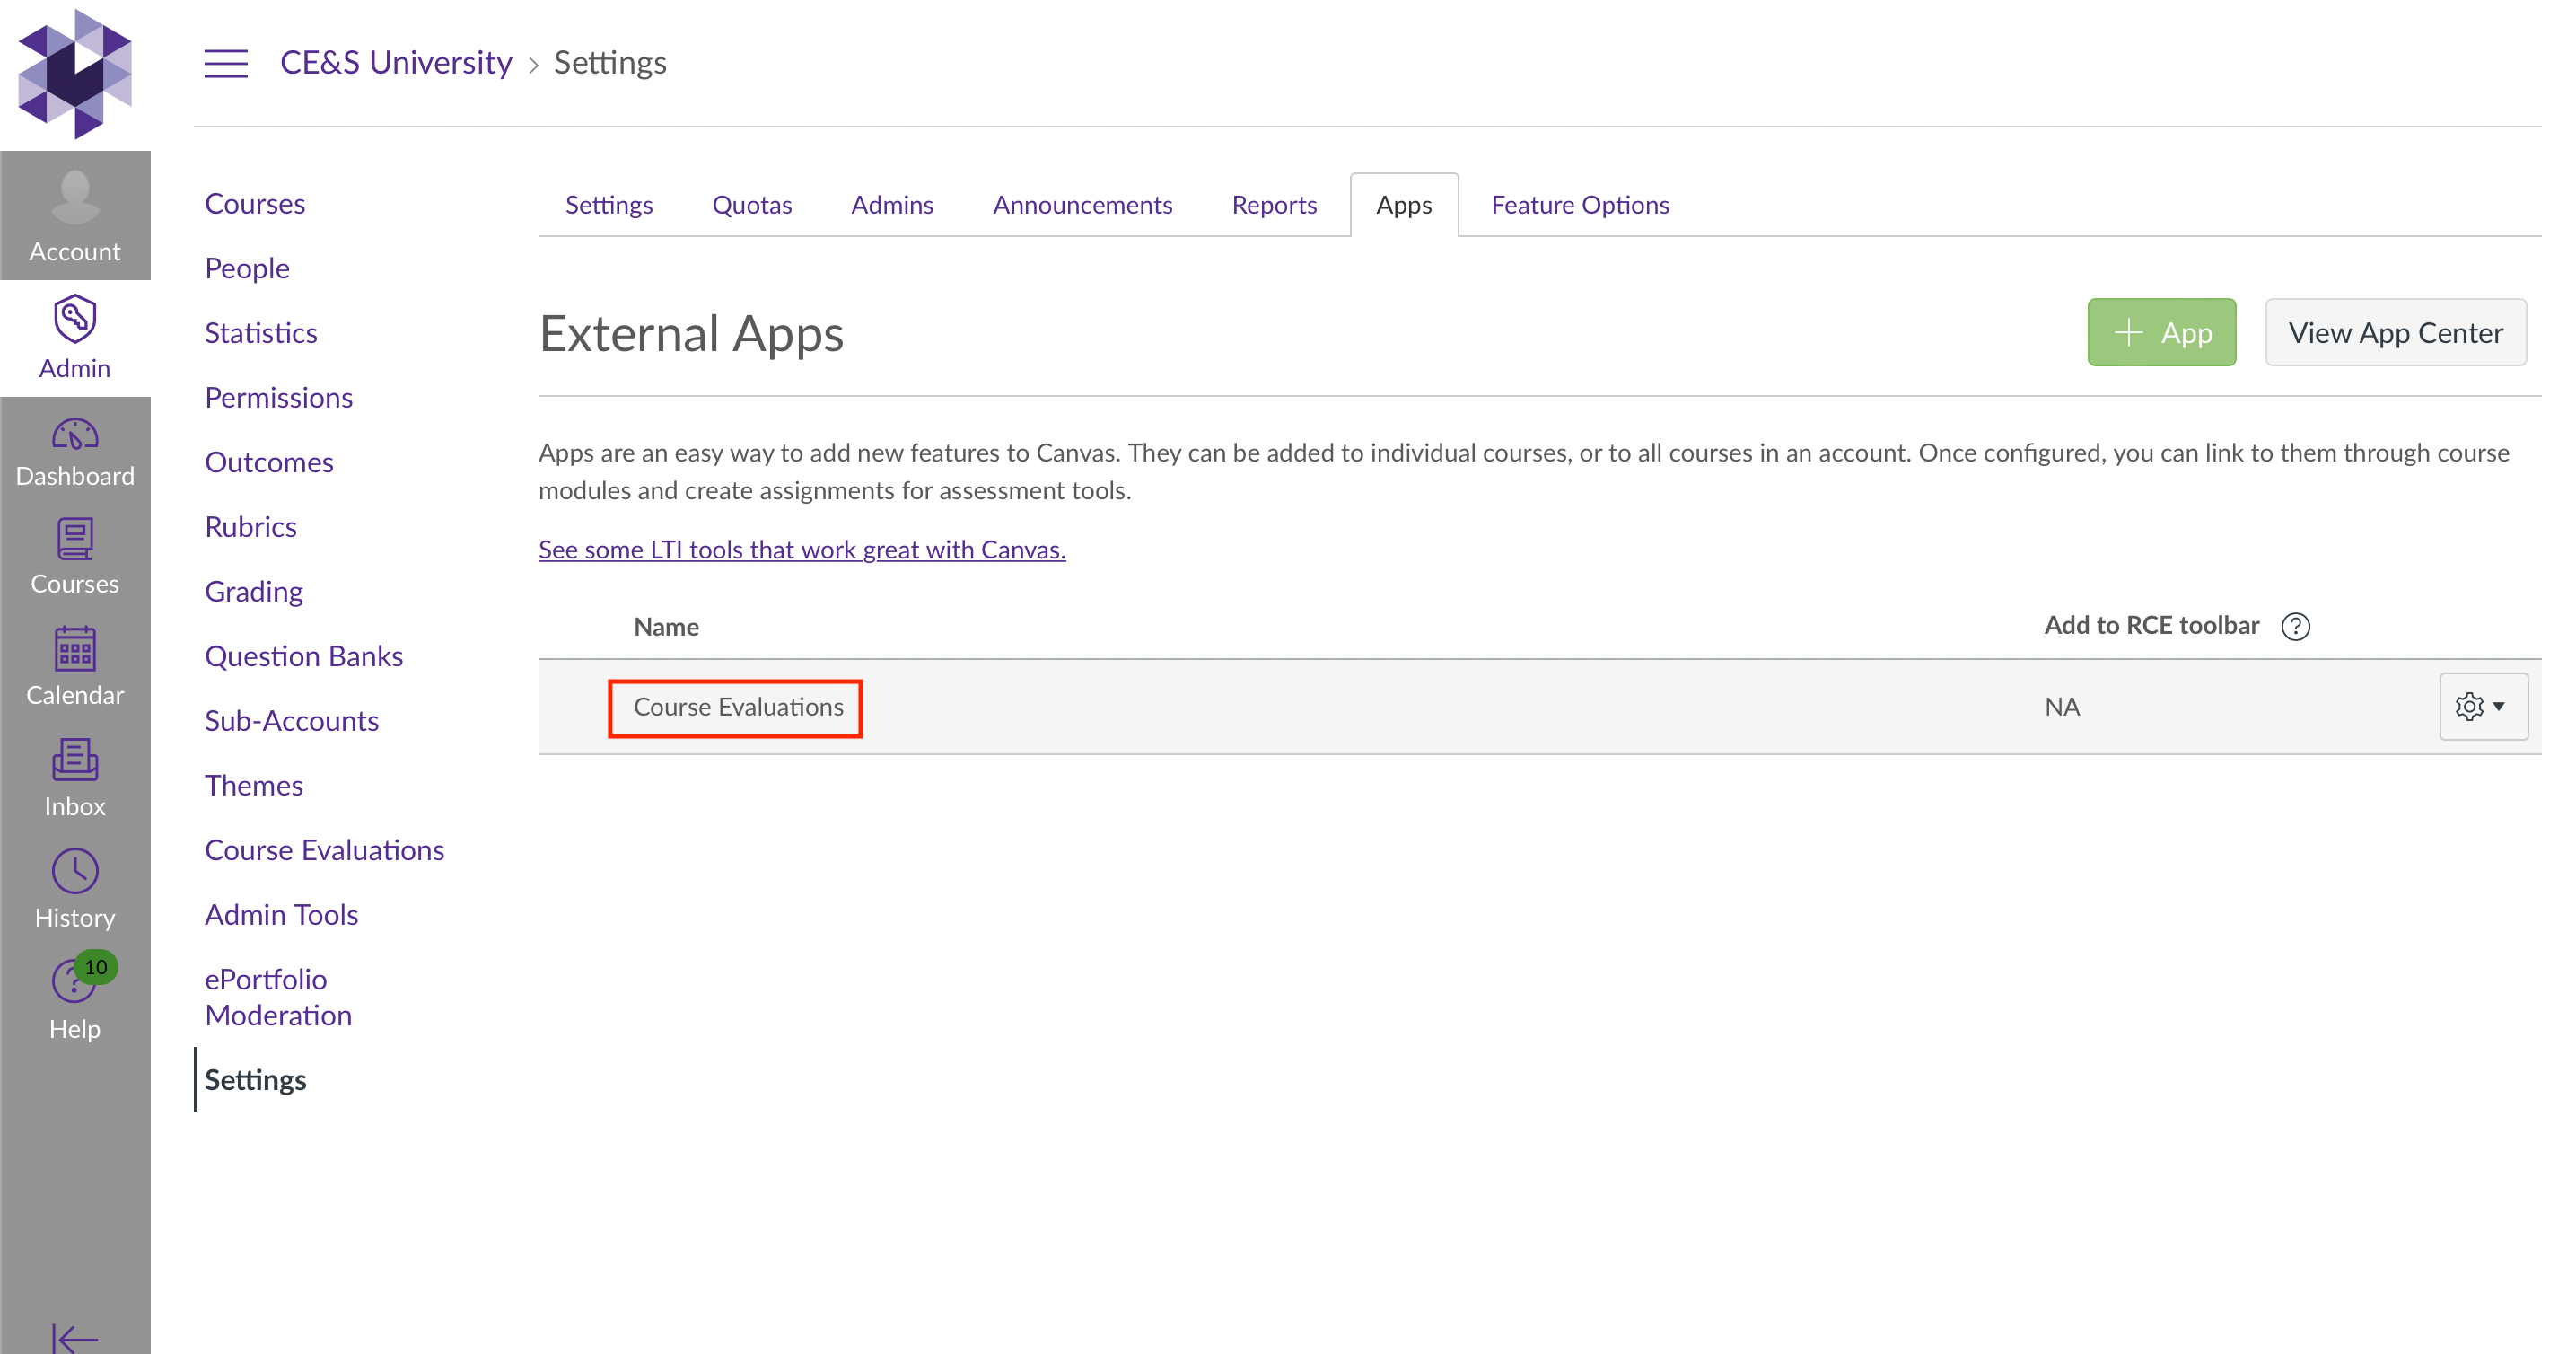Click the green App button
The width and height of the screenshot is (2576, 1354).
2161,332
